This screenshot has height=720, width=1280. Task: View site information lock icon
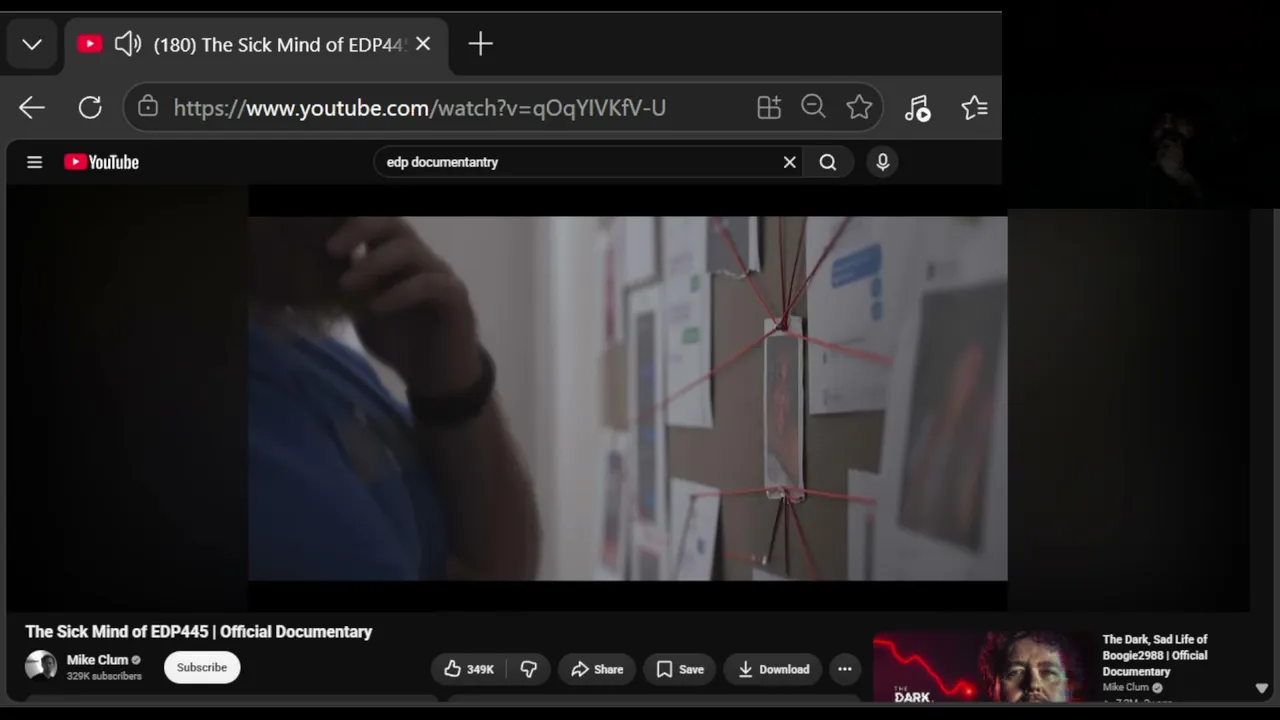[x=148, y=107]
